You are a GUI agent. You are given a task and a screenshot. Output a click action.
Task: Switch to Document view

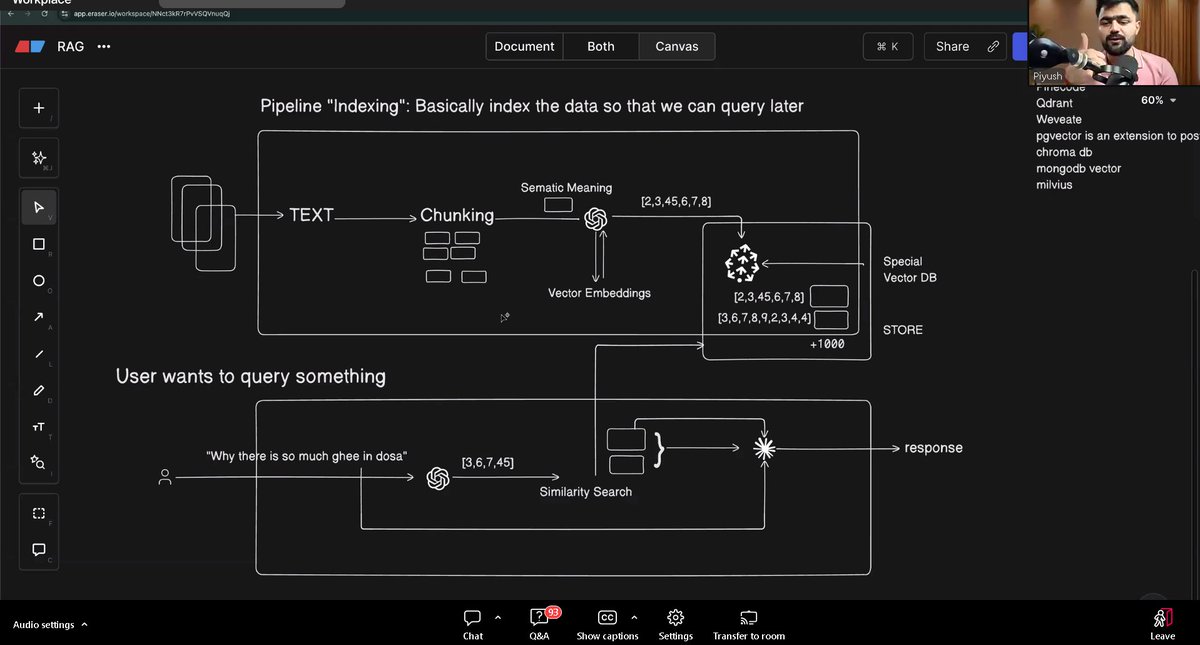(x=524, y=46)
